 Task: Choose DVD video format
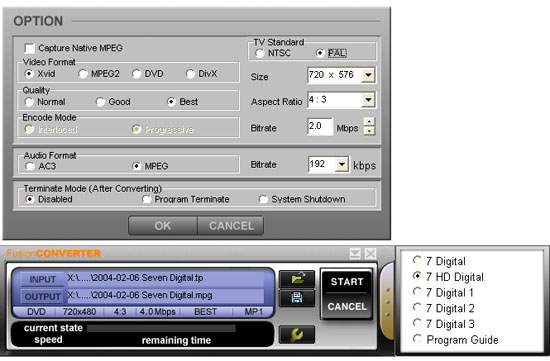(137, 74)
